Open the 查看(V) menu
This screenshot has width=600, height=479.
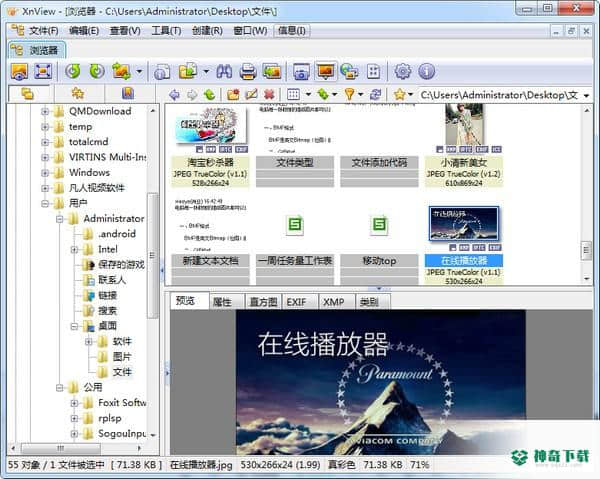125,31
